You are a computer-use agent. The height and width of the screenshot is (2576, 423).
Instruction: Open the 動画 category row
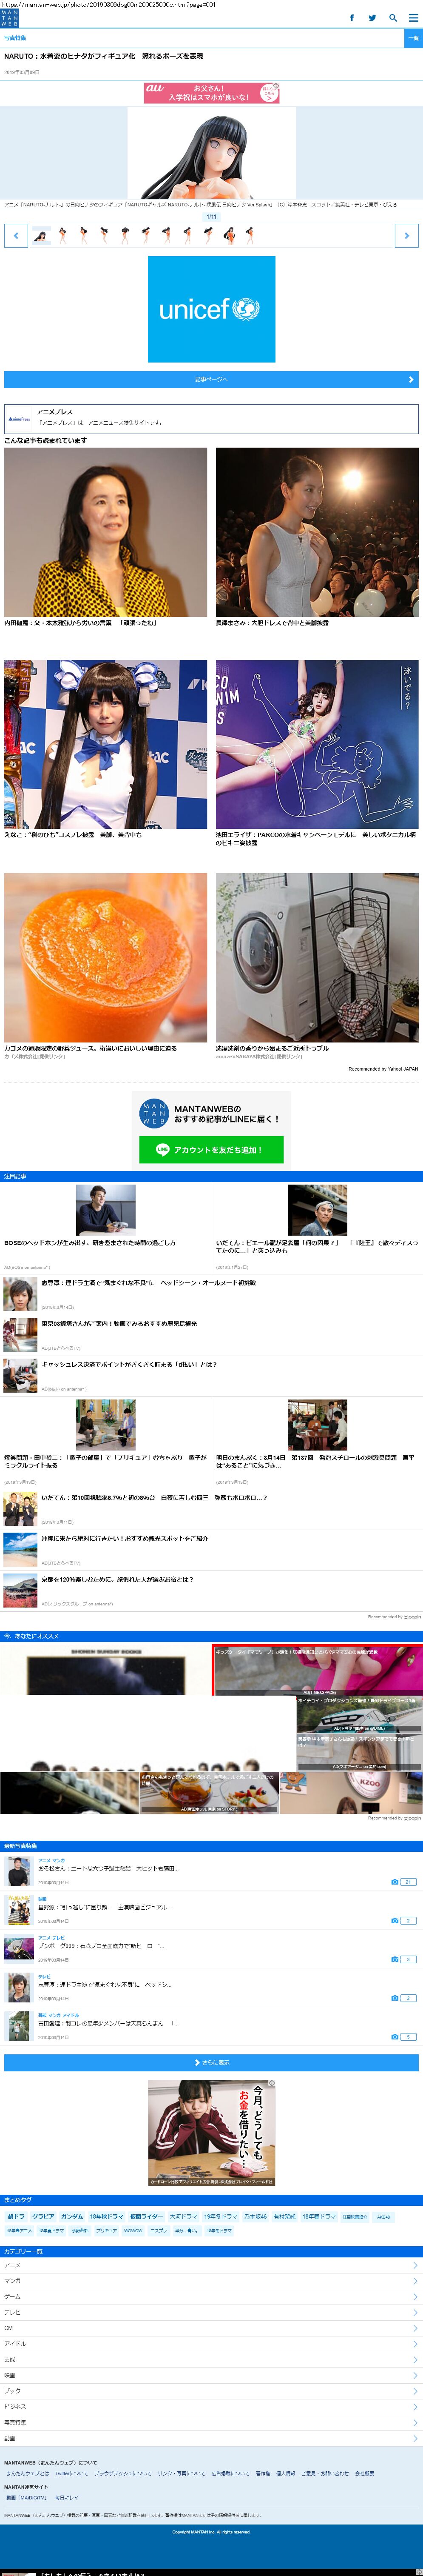click(211, 2439)
